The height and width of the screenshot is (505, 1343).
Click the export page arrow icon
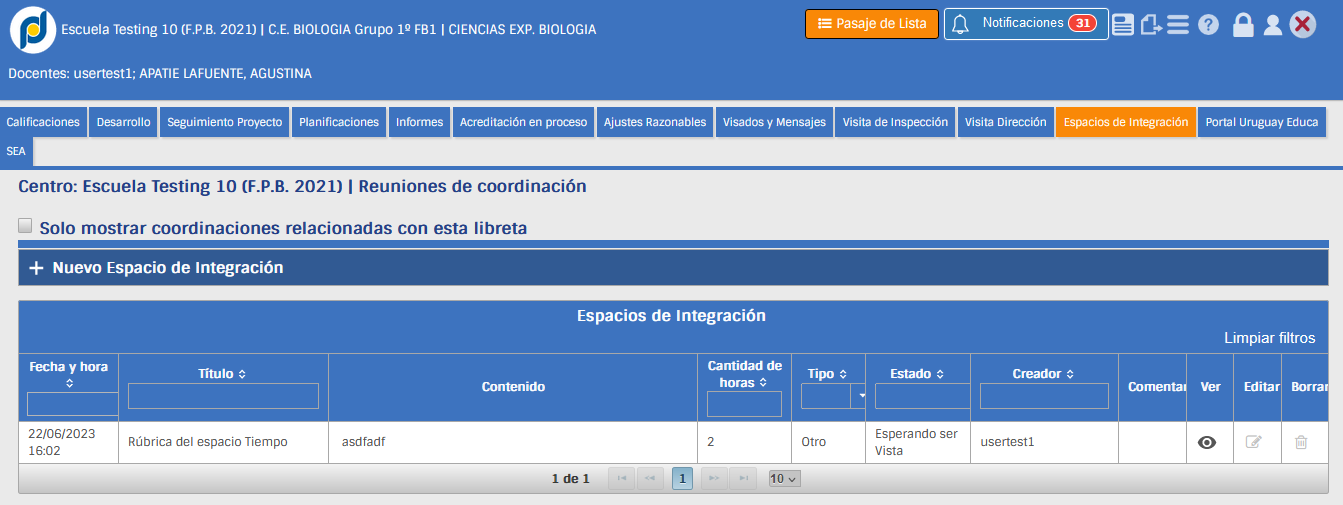click(1151, 25)
